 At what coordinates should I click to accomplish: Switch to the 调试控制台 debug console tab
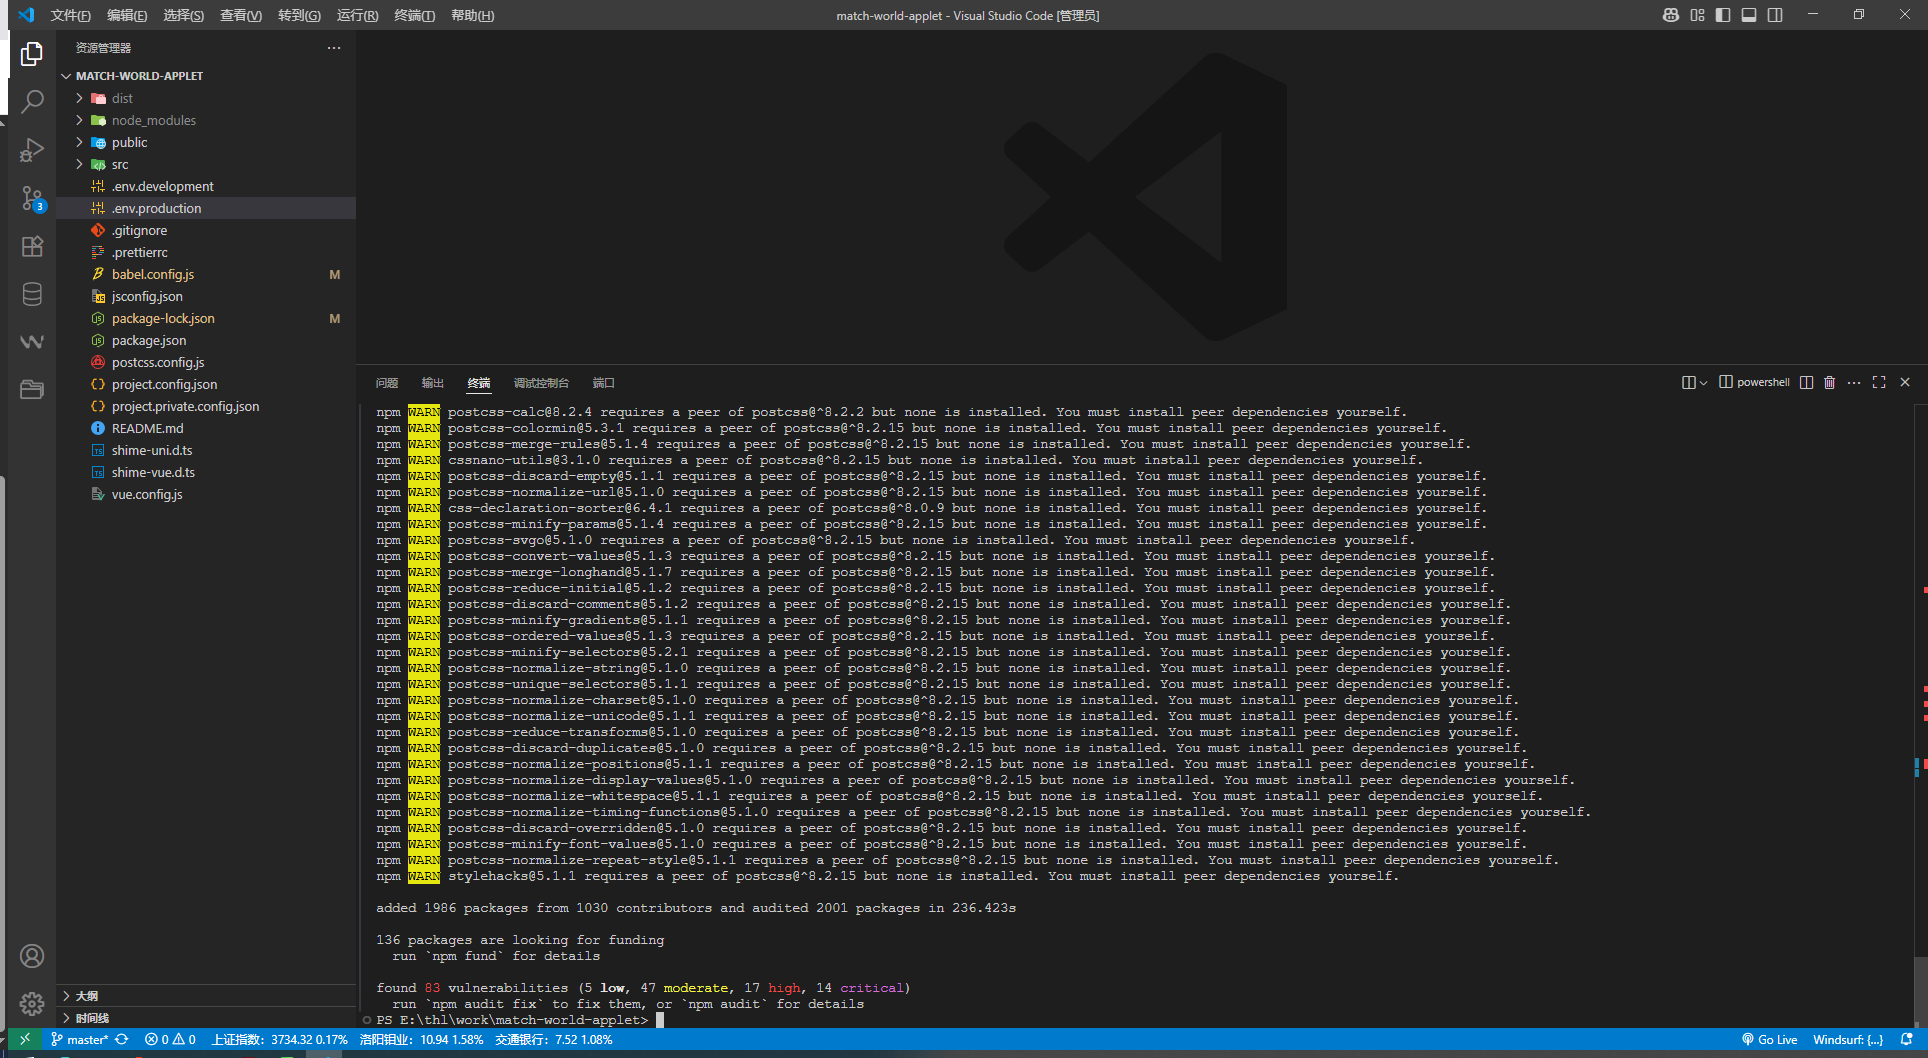point(541,383)
